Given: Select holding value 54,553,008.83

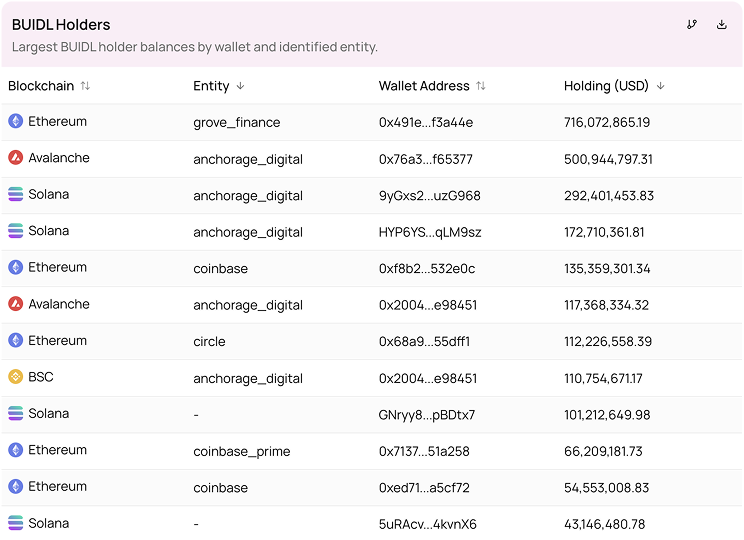Looking at the screenshot, I should 606,488.
